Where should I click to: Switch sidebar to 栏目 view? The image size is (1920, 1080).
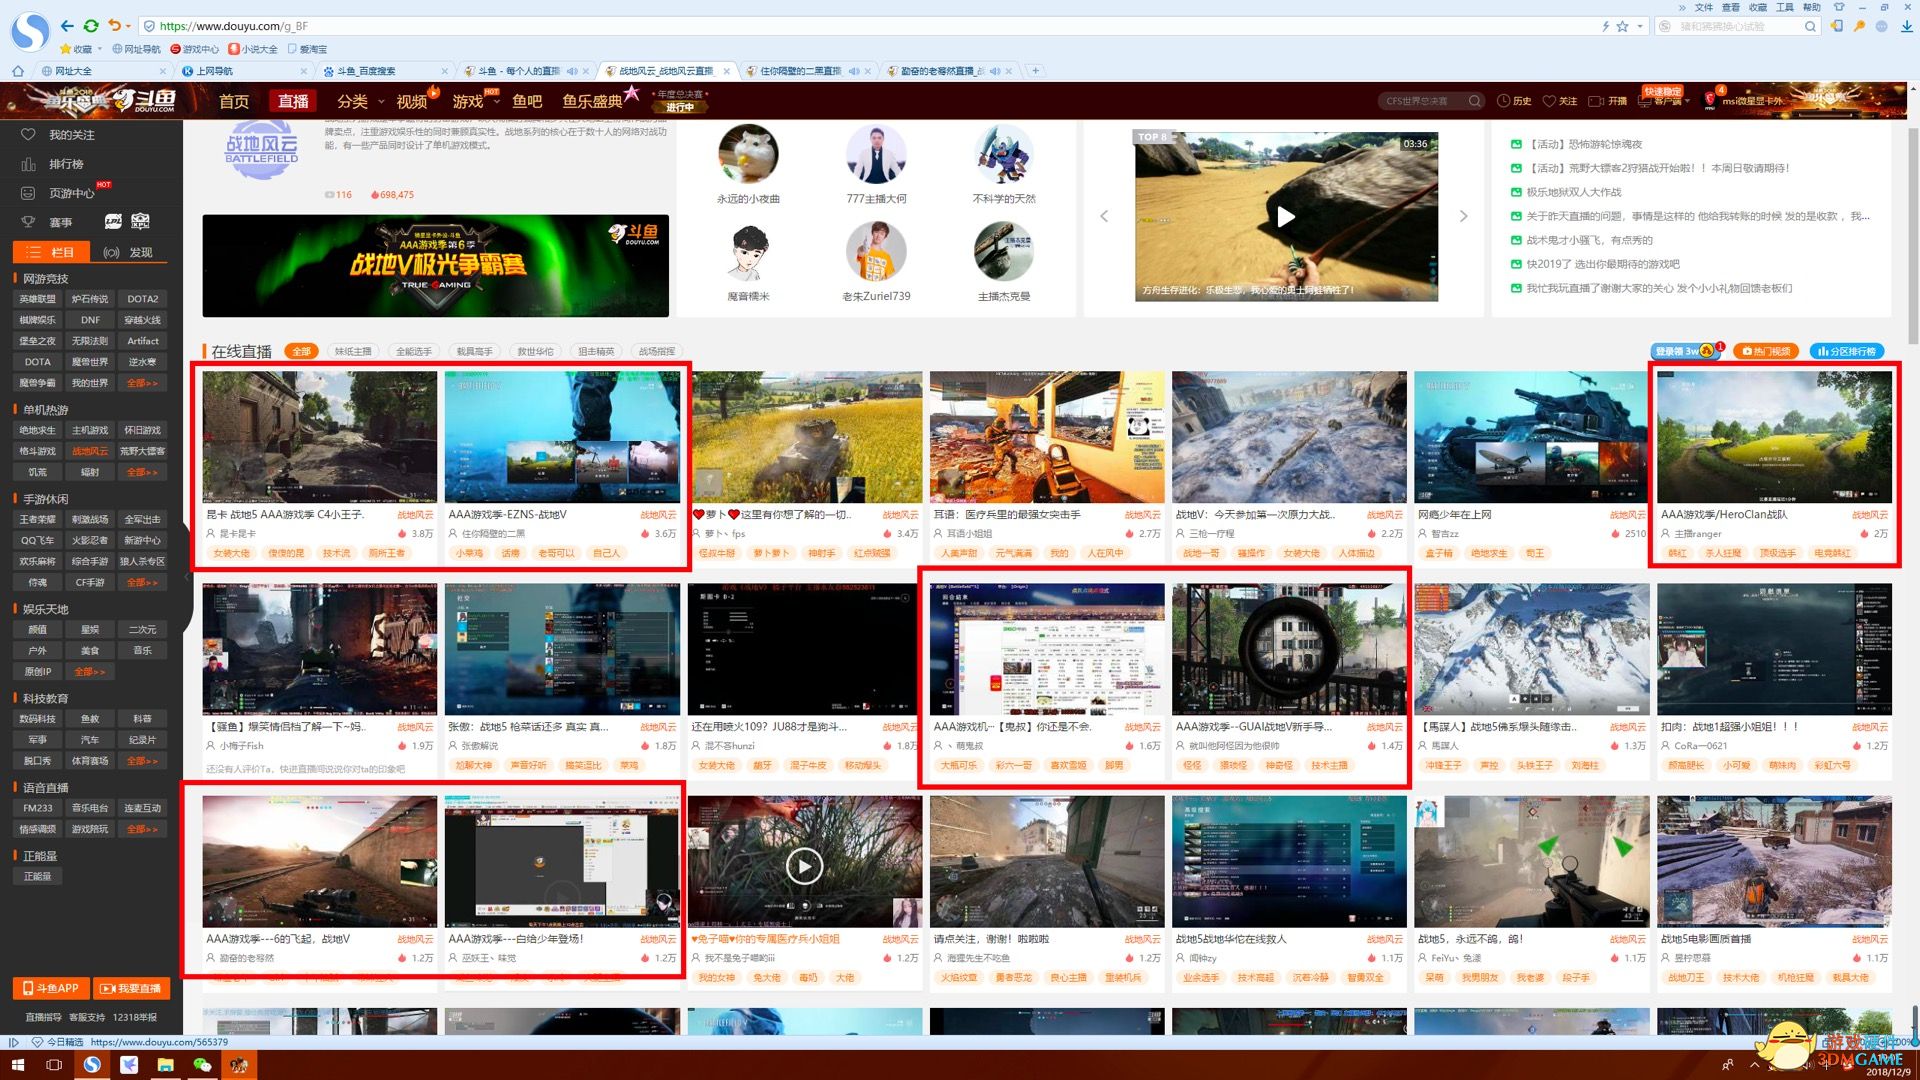pyautogui.click(x=51, y=252)
